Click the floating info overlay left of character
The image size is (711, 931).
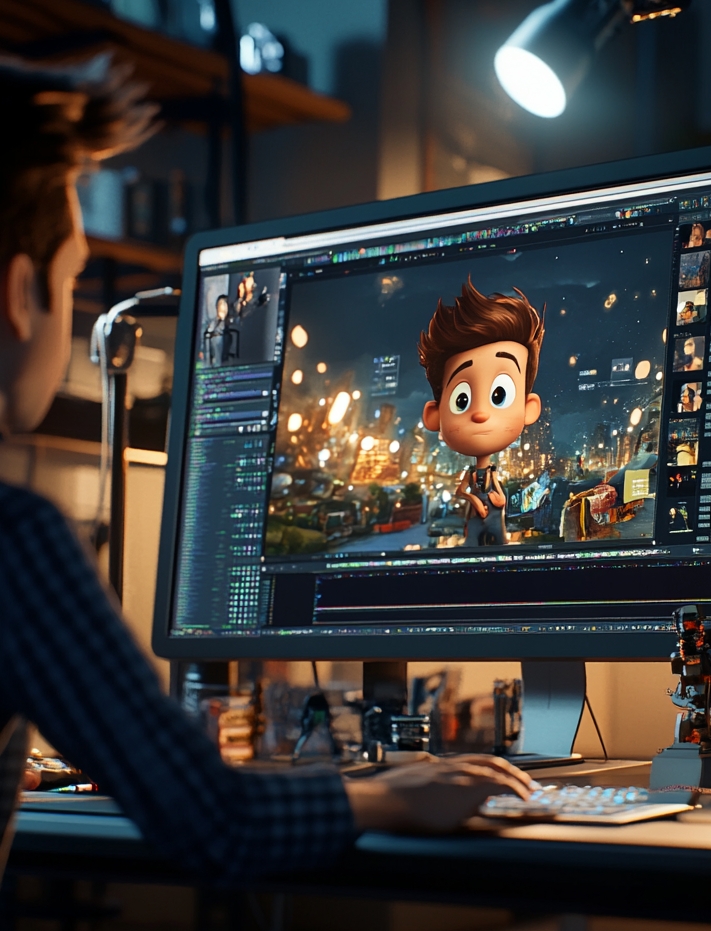click(386, 375)
